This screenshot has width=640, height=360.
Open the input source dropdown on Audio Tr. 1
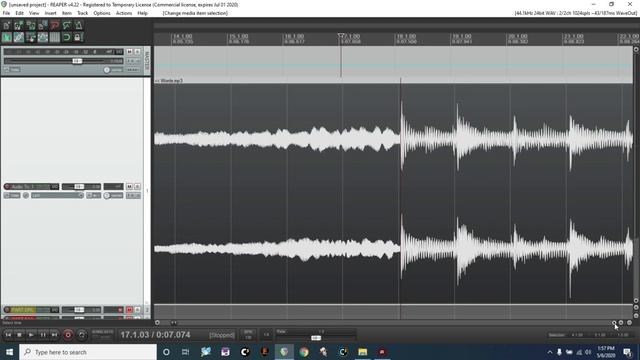[x=58, y=196]
